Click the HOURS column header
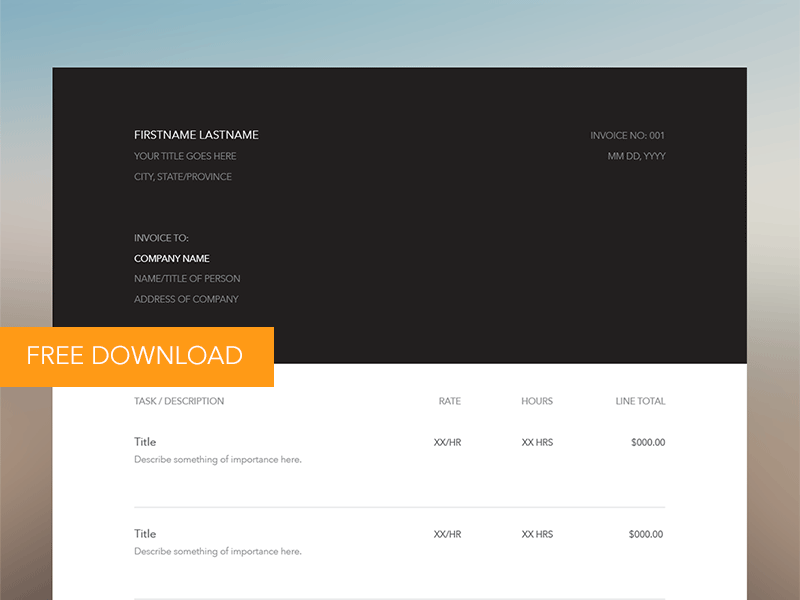Image resolution: width=800 pixels, height=600 pixels. coord(536,400)
